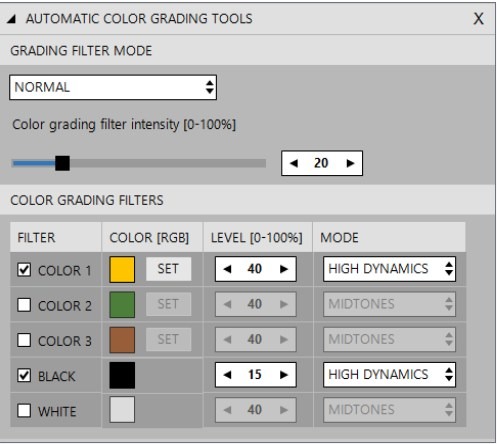This screenshot has width=497, height=444.
Task: Open the NORMAL grading filter mode dropdown
Action: (113, 87)
